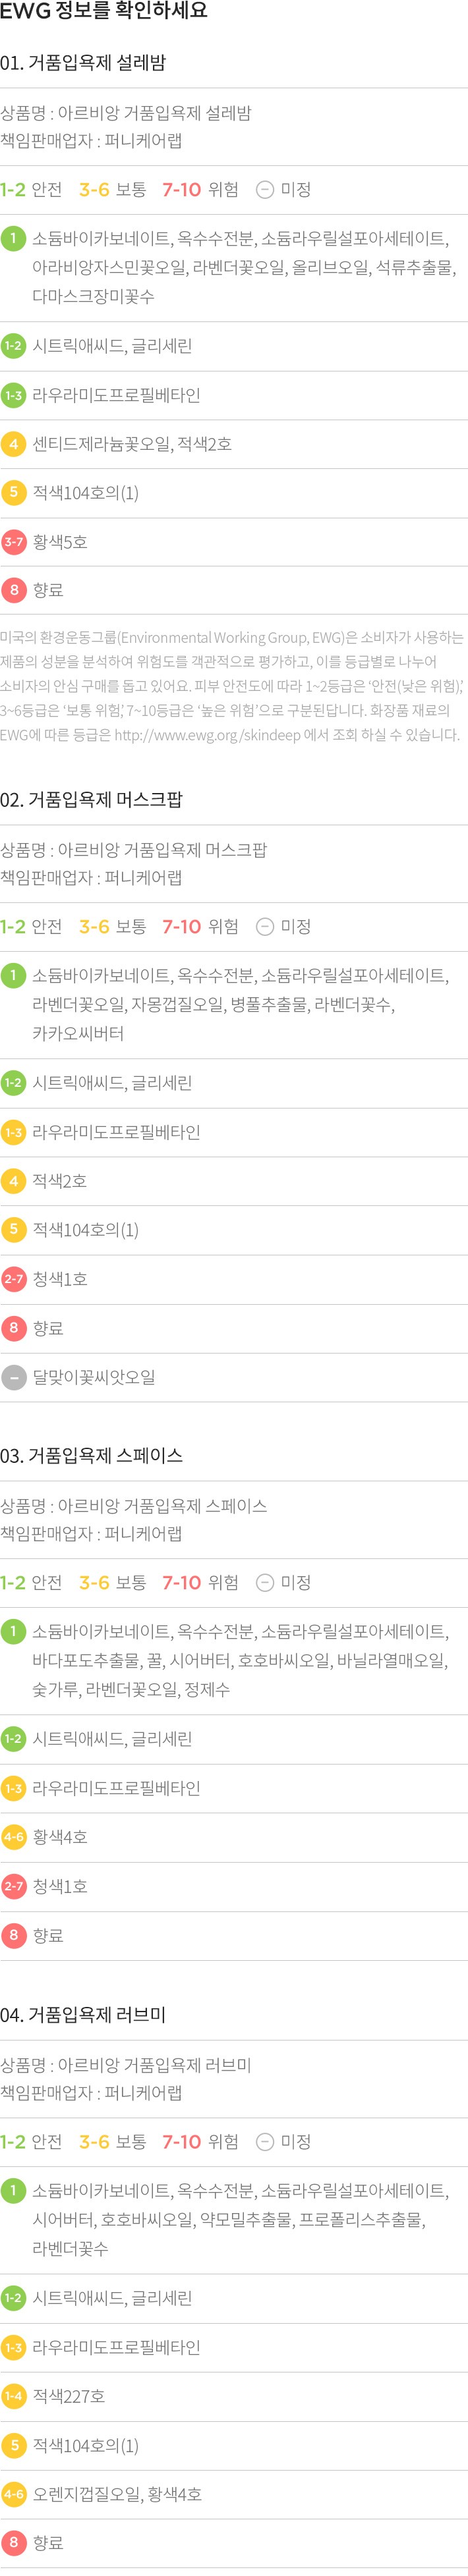Click the red 3-7 badge beside 황색5호

(x=13, y=542)
